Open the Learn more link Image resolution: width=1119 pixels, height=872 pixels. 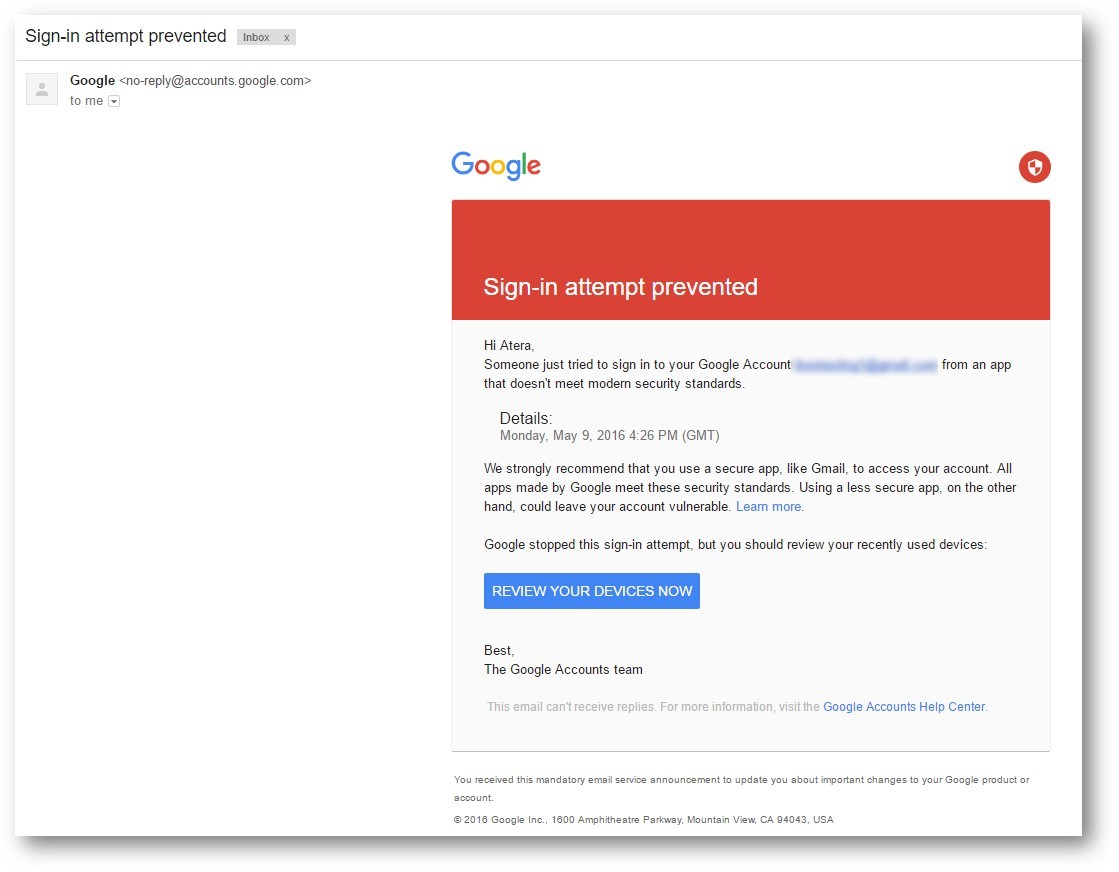[769, 507]
